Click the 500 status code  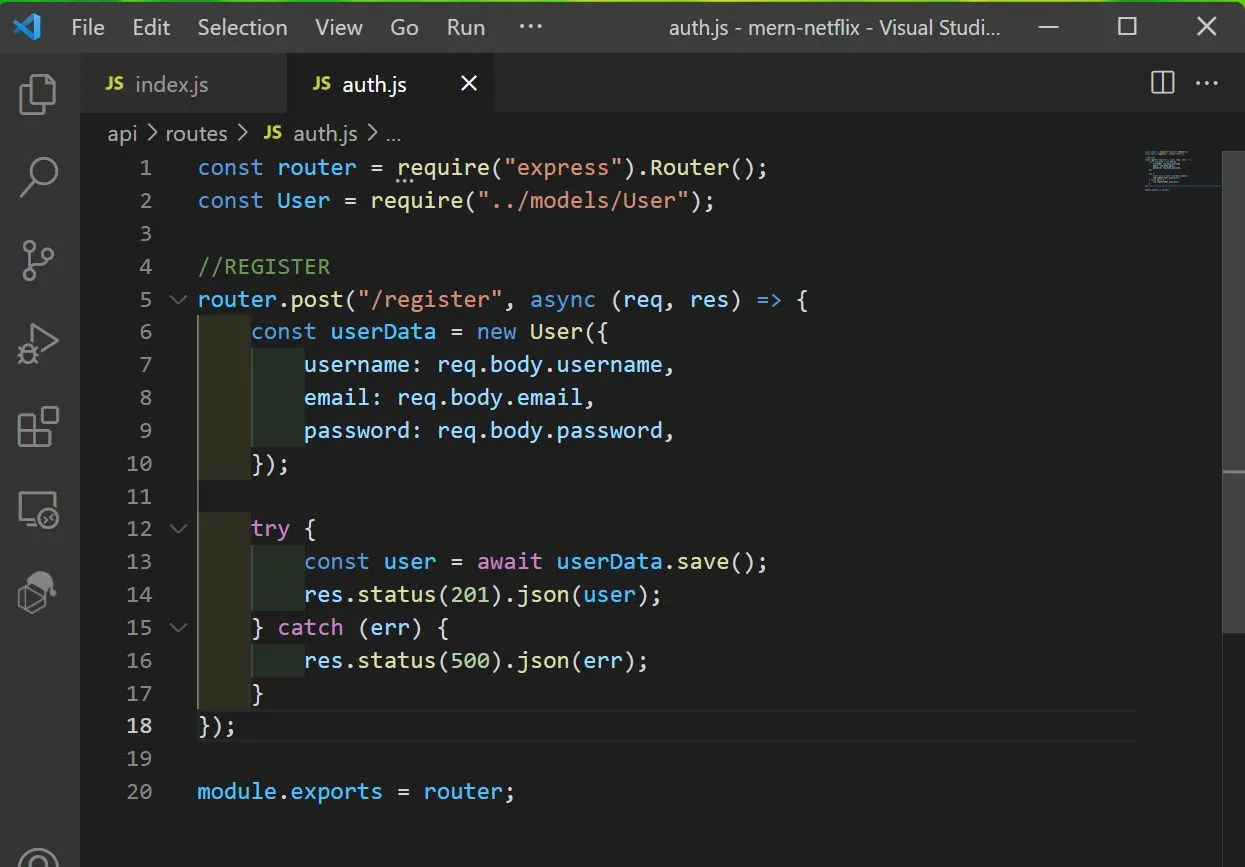tap(470, 661)
